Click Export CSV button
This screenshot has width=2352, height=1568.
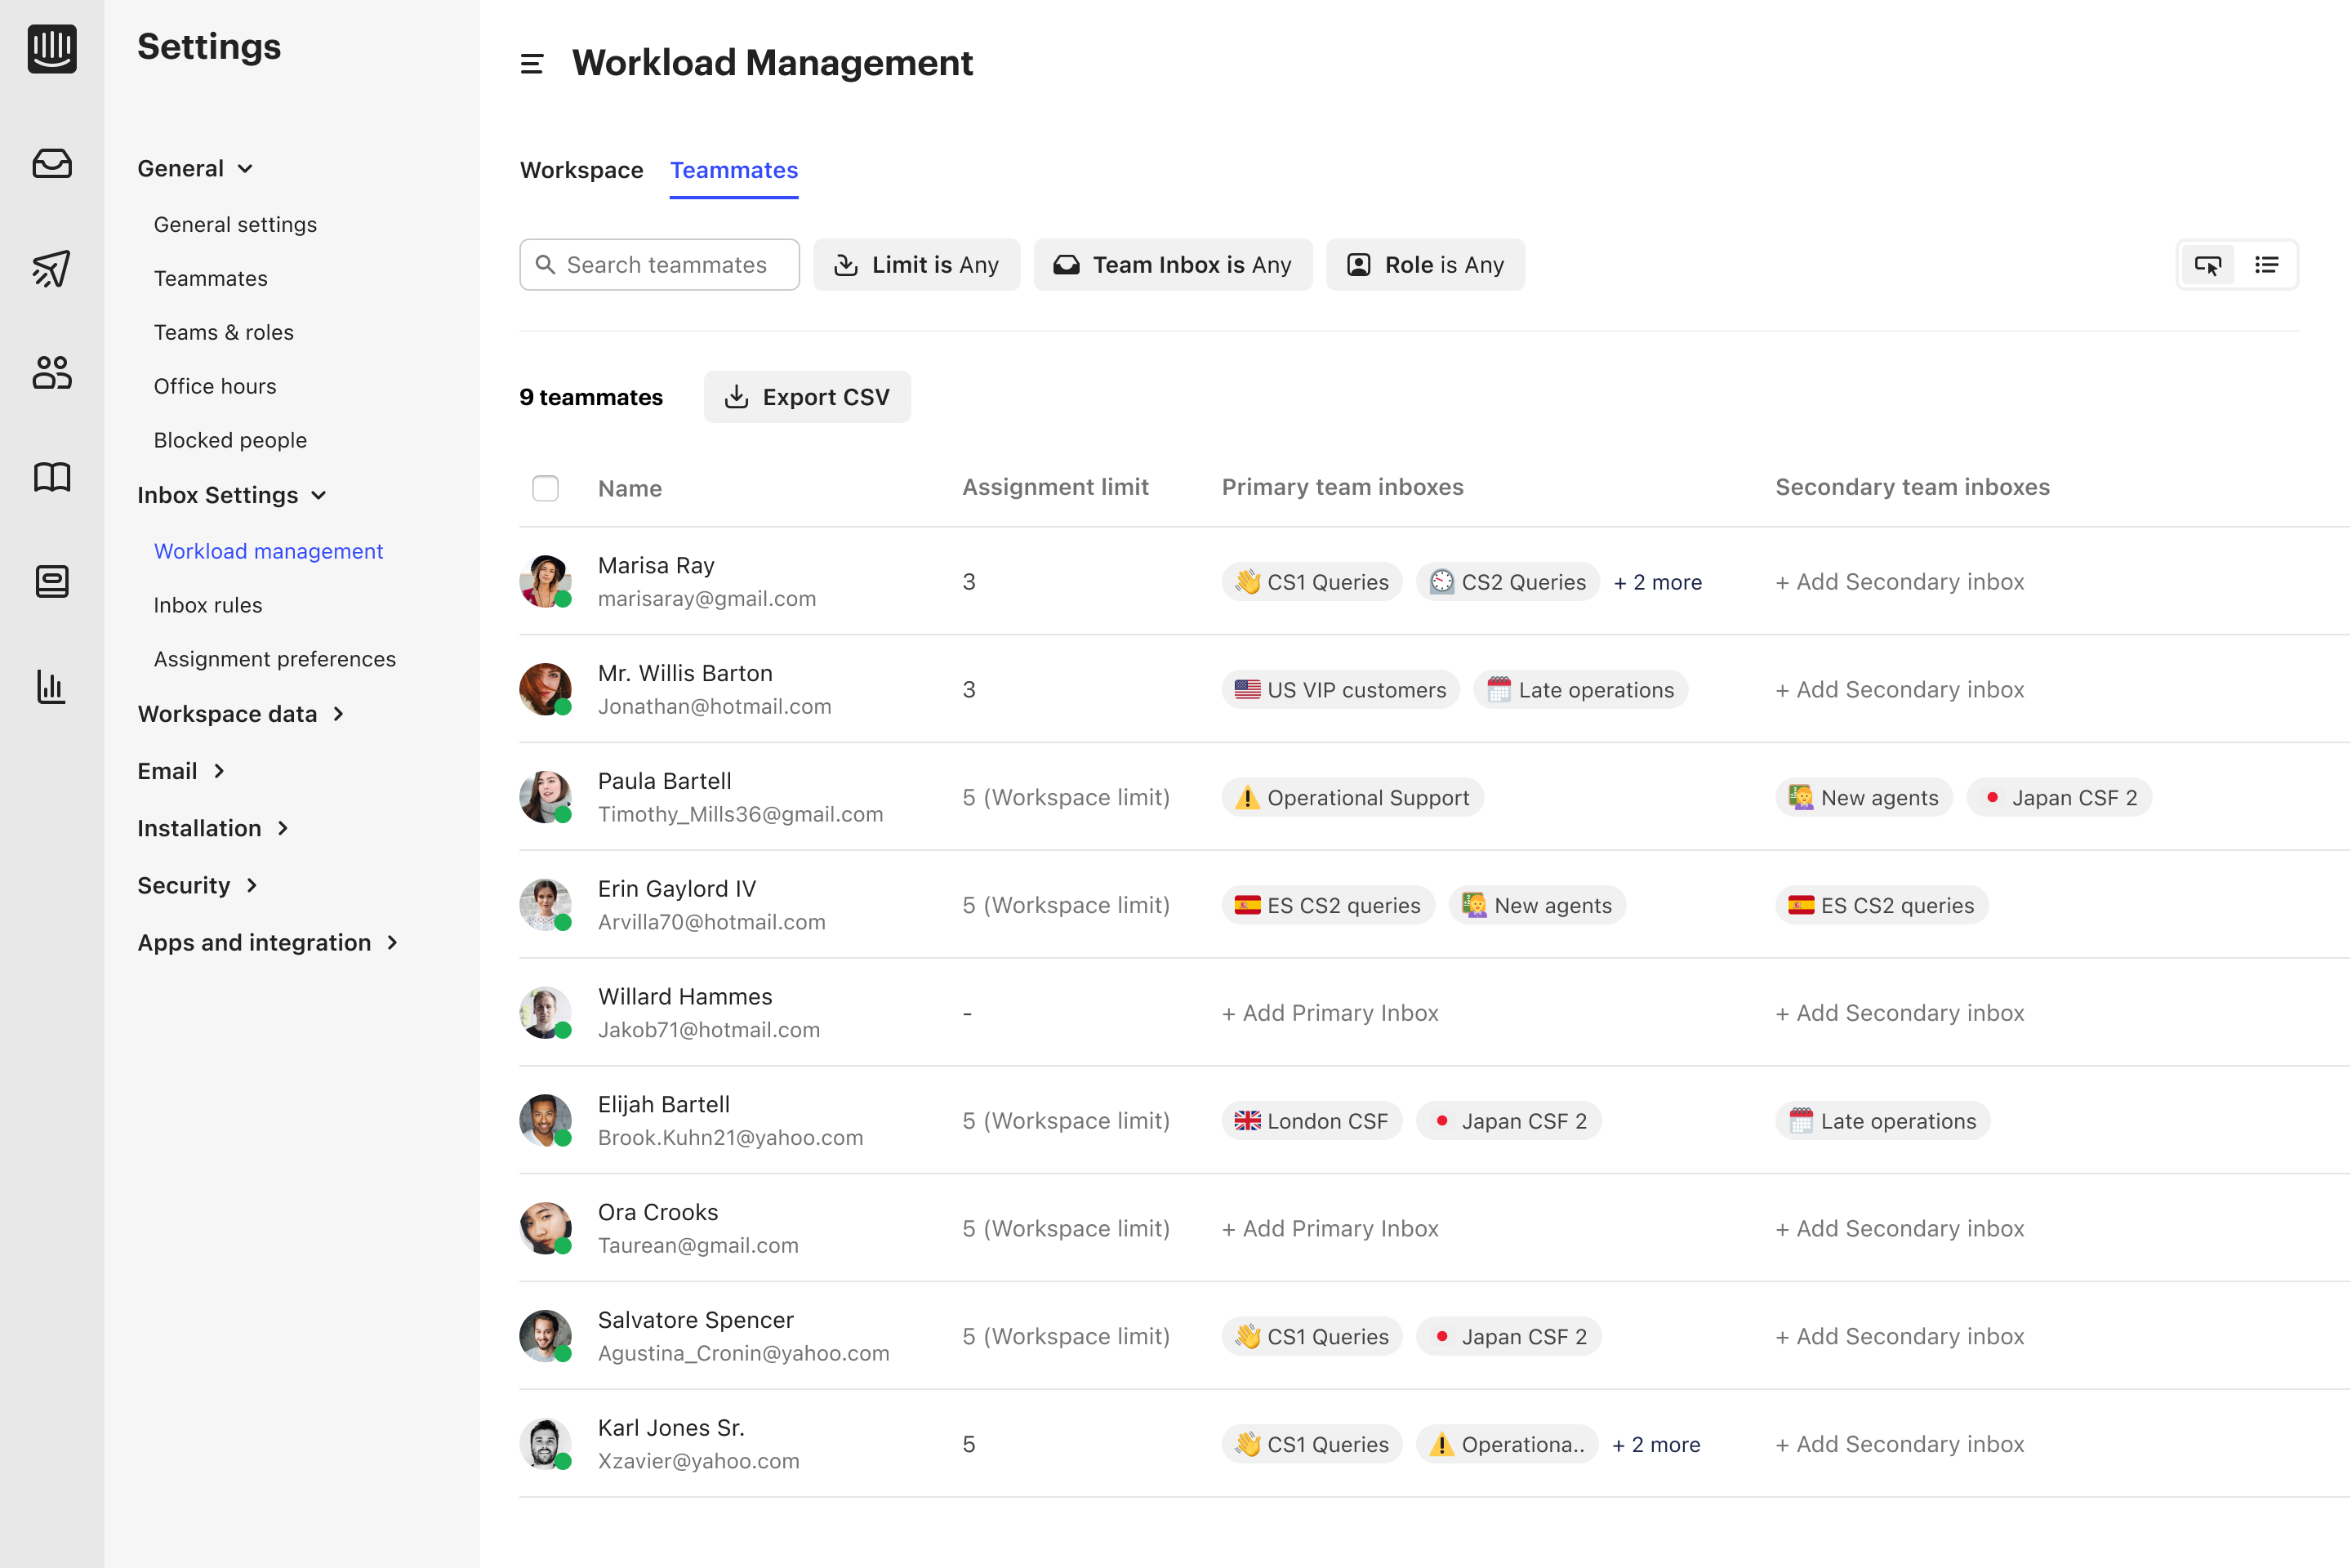click(x=808, y=397)
